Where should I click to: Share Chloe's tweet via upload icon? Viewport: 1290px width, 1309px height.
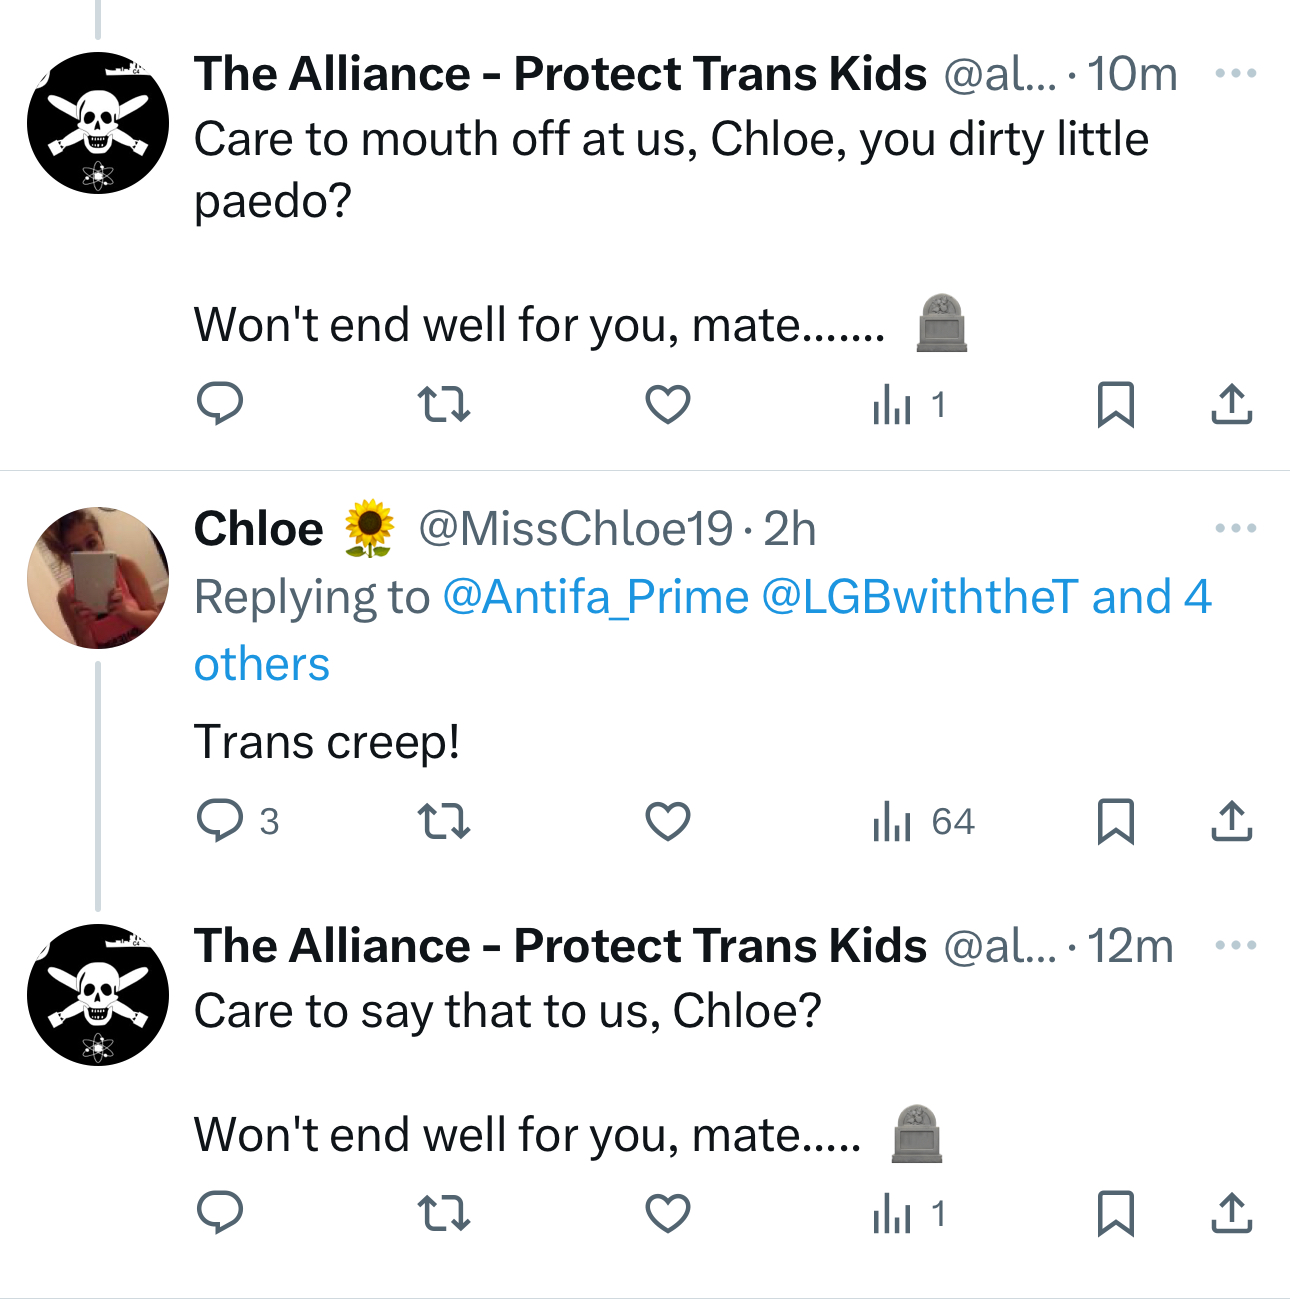pos(1231,821)
